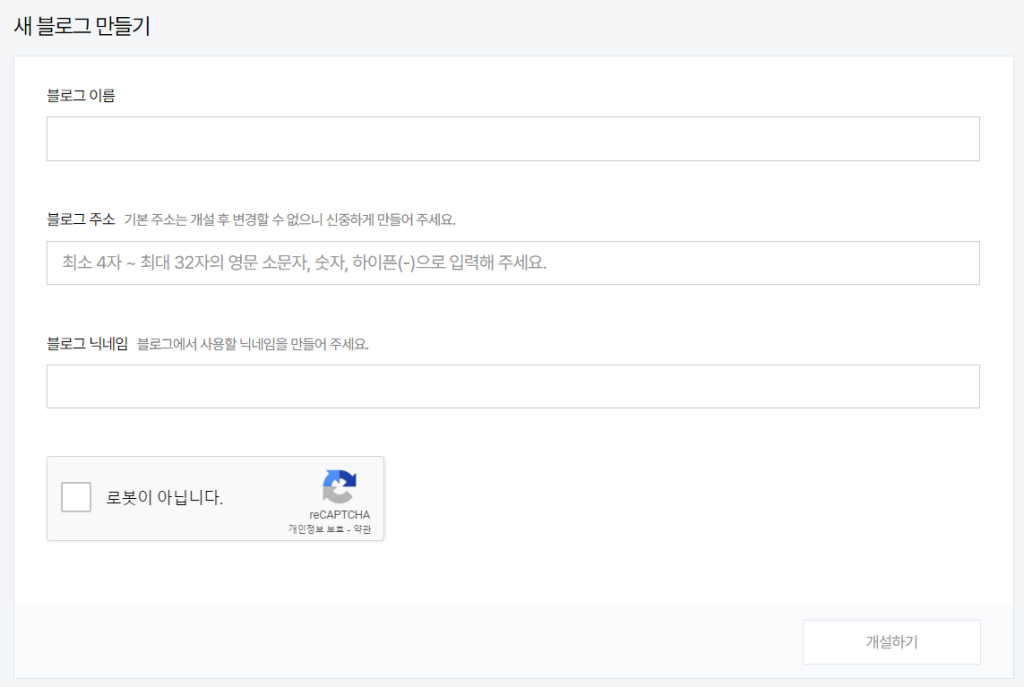Click inside the 블로그 이름 input field
The image size is (1024, 687).
(512, 139)
